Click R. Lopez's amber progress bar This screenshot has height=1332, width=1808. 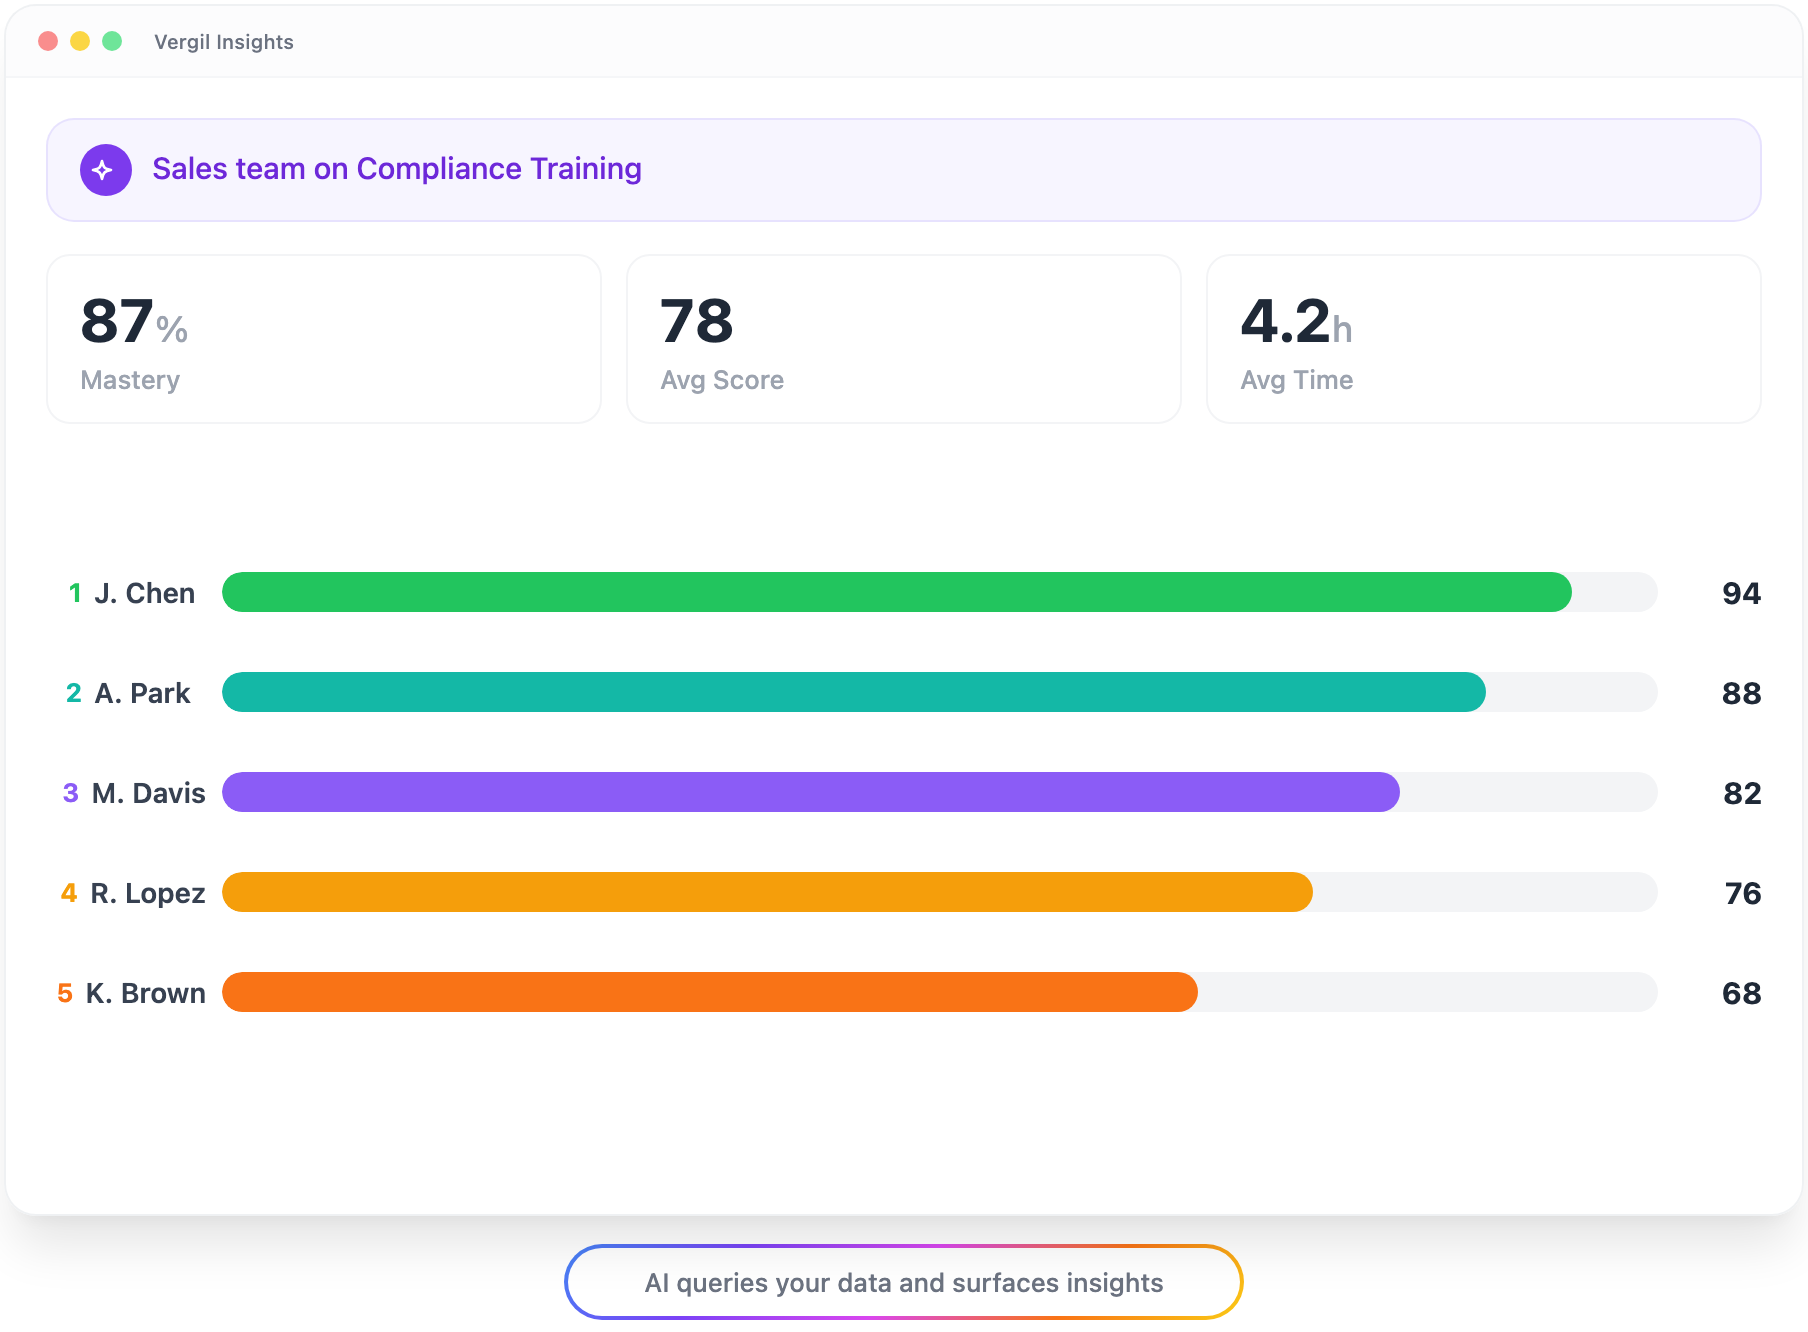(765, 892)
